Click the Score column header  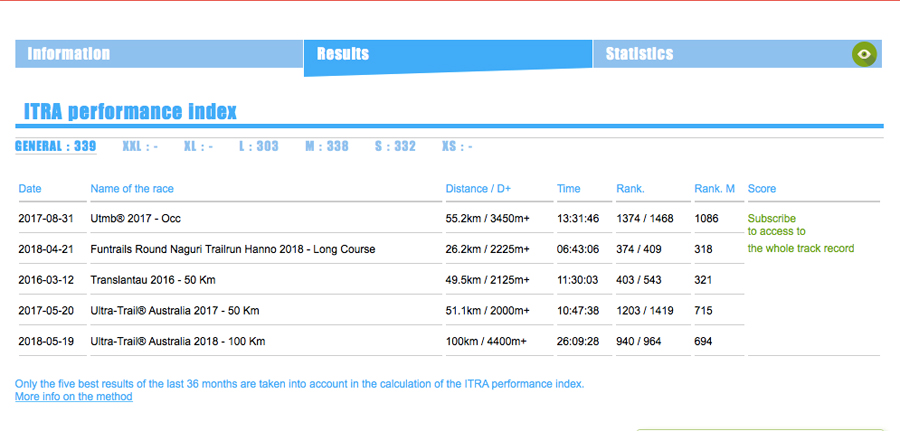point(761,188)
